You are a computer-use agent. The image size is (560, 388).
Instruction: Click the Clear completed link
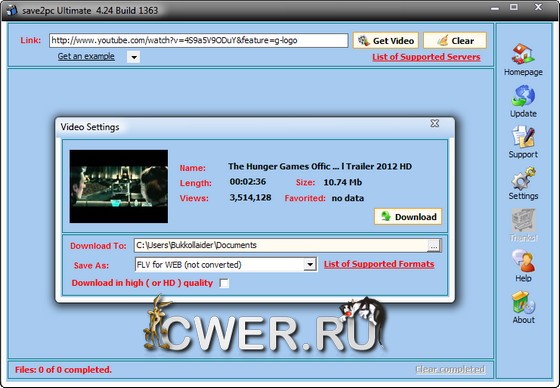click(x=450, y=369)
